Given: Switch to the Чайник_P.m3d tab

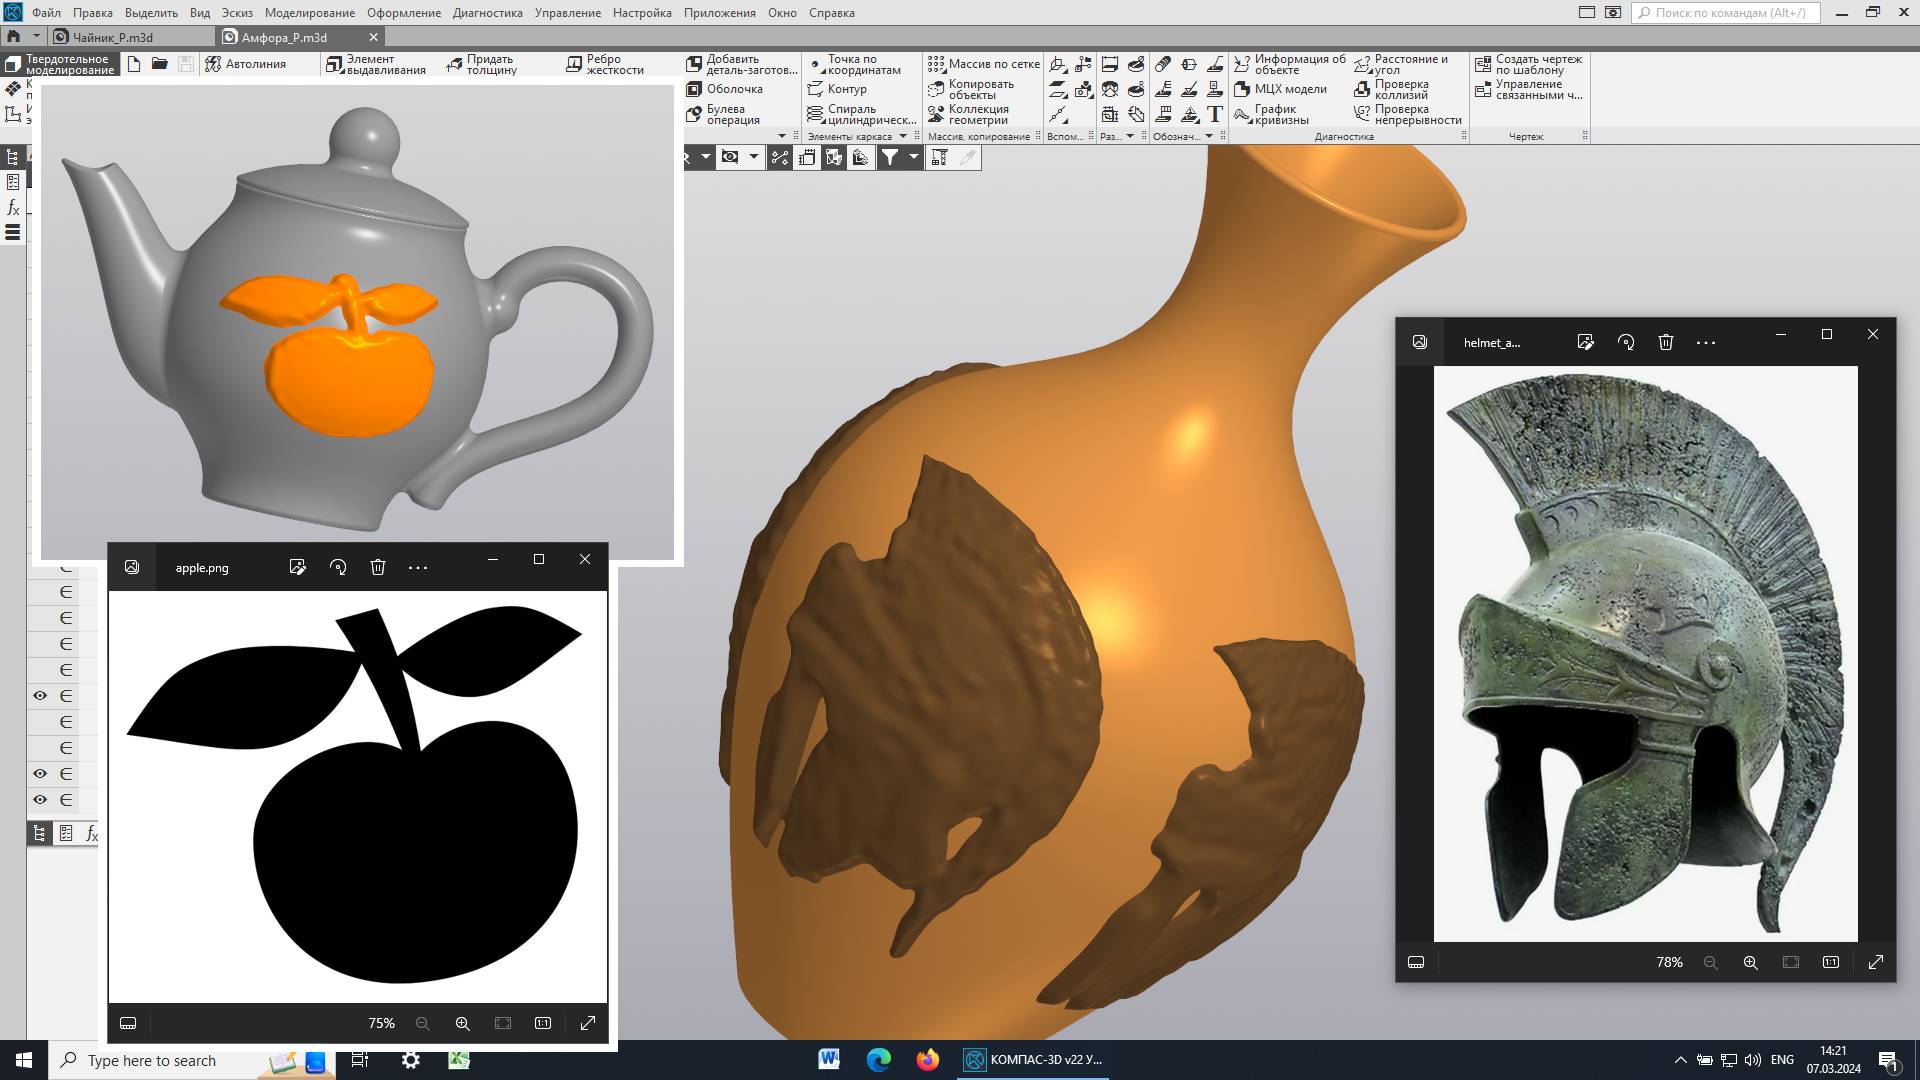Looking at the screenshot, I should click(113, 37).
